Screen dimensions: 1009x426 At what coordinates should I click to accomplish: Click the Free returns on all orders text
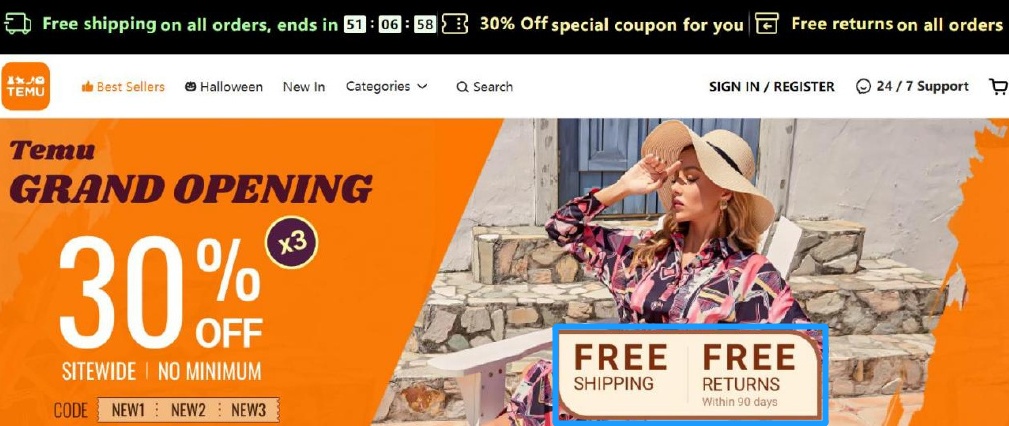(x=896, y=24)
